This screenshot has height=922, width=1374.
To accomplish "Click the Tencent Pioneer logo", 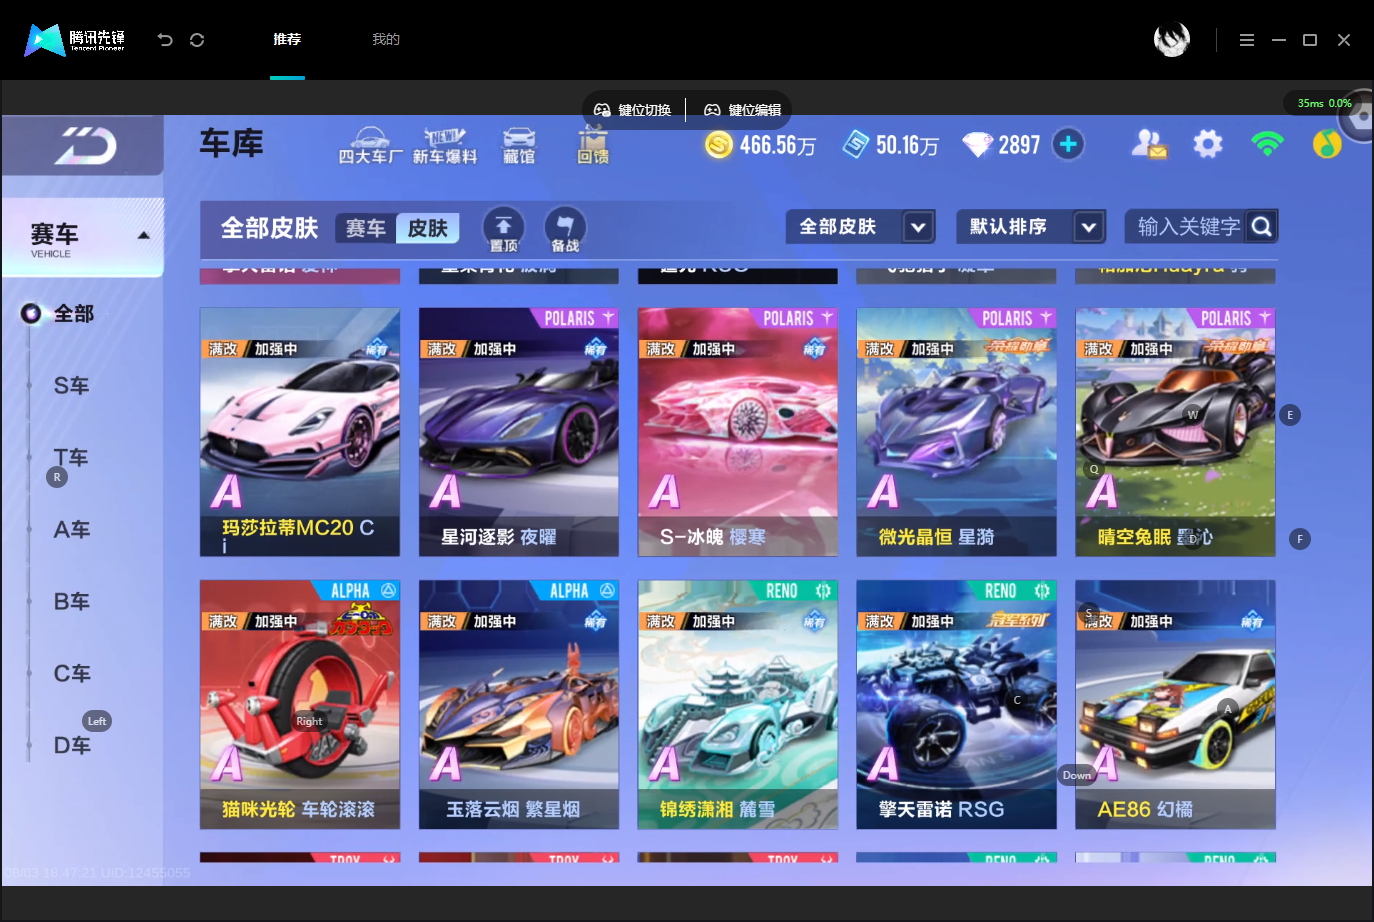I will coord(74,40).
